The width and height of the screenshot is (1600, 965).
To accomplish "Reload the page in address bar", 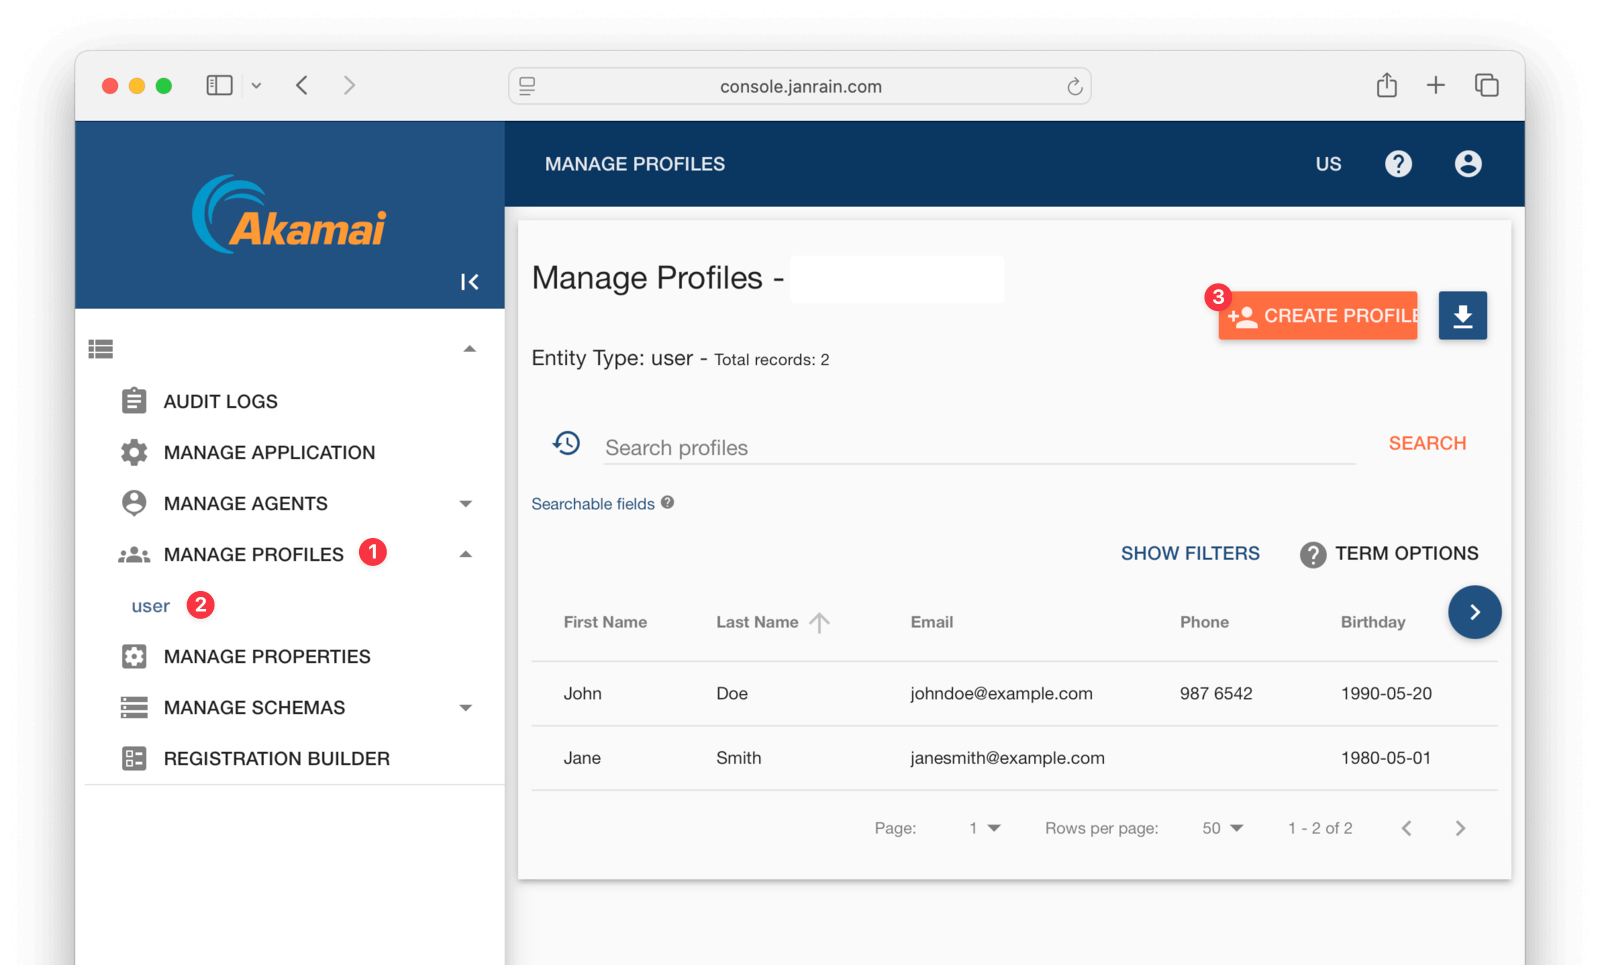I will tap(1074, 87).
